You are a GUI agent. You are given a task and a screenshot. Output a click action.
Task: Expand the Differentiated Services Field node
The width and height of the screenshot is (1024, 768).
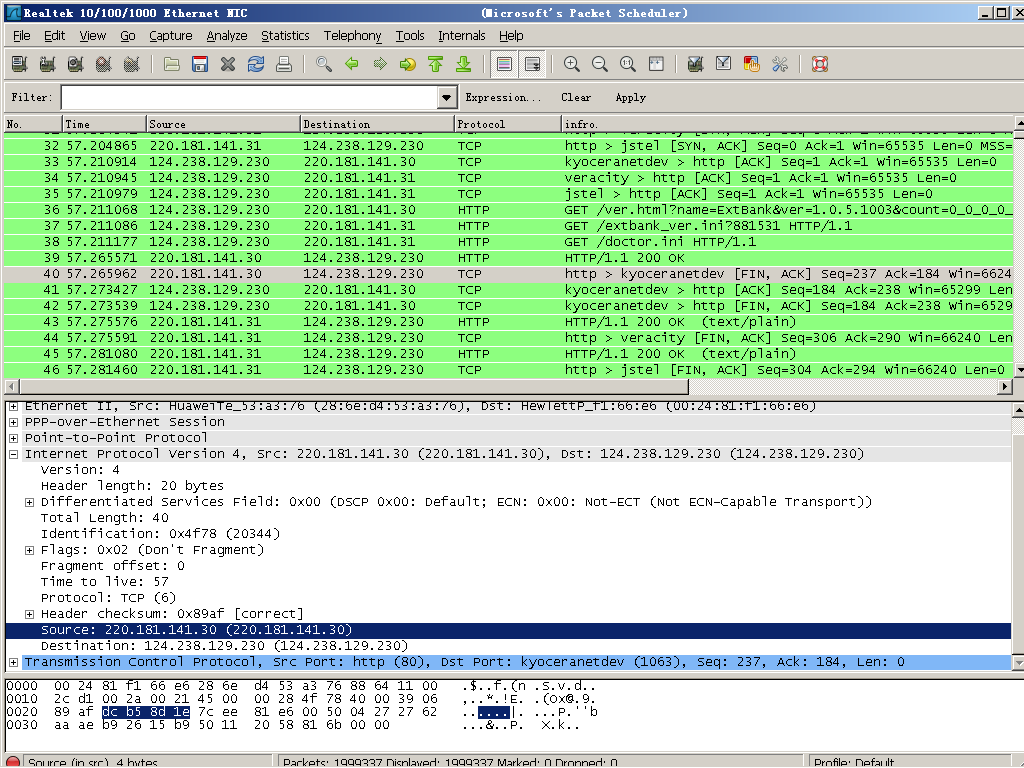pyautogui.click(x=29, y=502)
